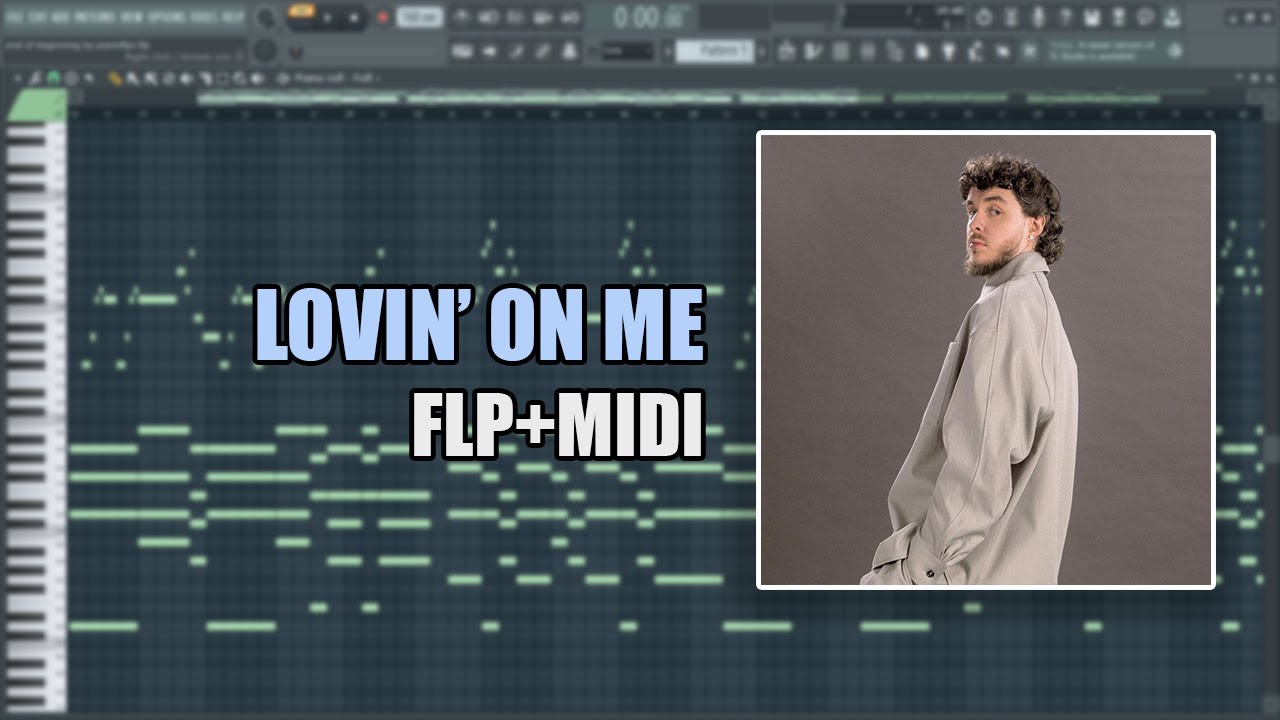Toggle recording countdown icon
Image resolution: width=1280 pixels, height=720 pixels.
point(515,18)
